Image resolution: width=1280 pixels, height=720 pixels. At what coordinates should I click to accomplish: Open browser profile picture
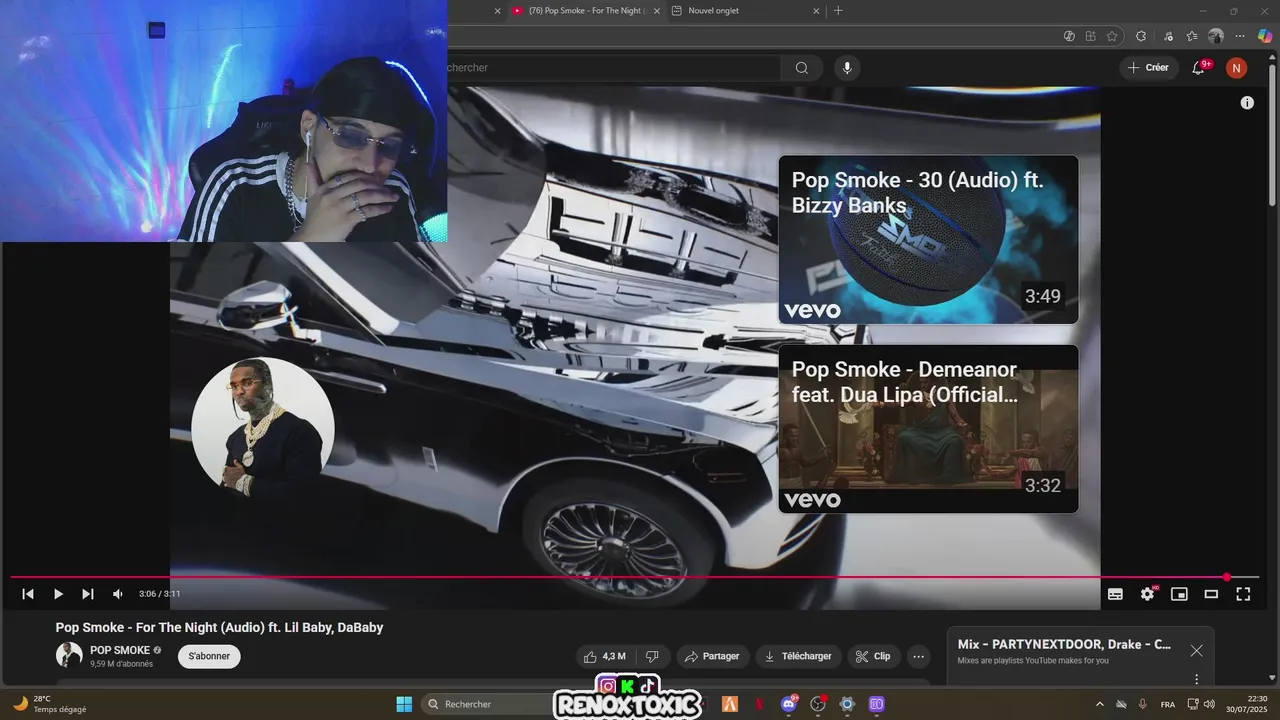[1216, 36]
